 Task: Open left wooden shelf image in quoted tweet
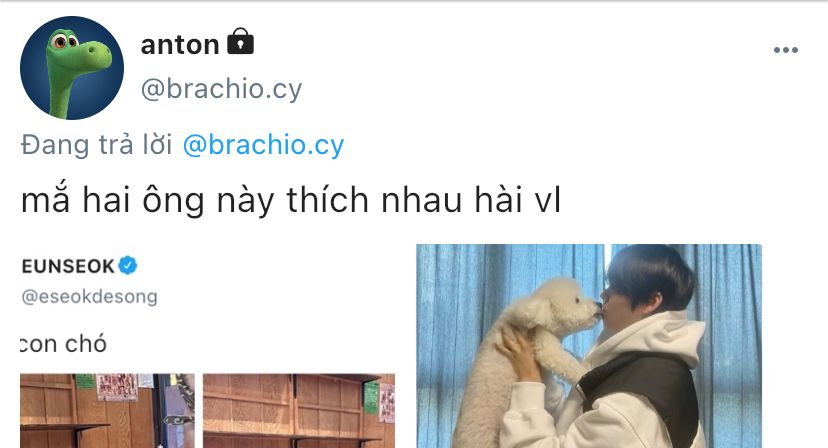[x=107, y=411]
